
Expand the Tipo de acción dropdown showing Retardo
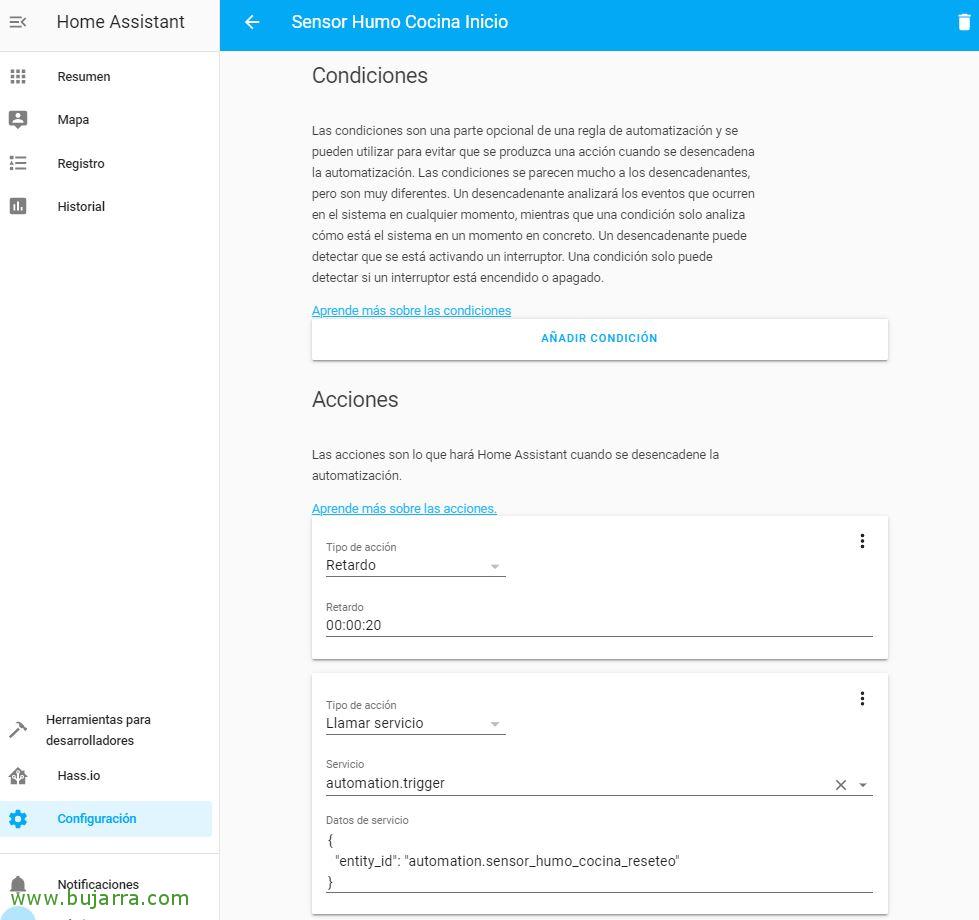coord(415,565)
